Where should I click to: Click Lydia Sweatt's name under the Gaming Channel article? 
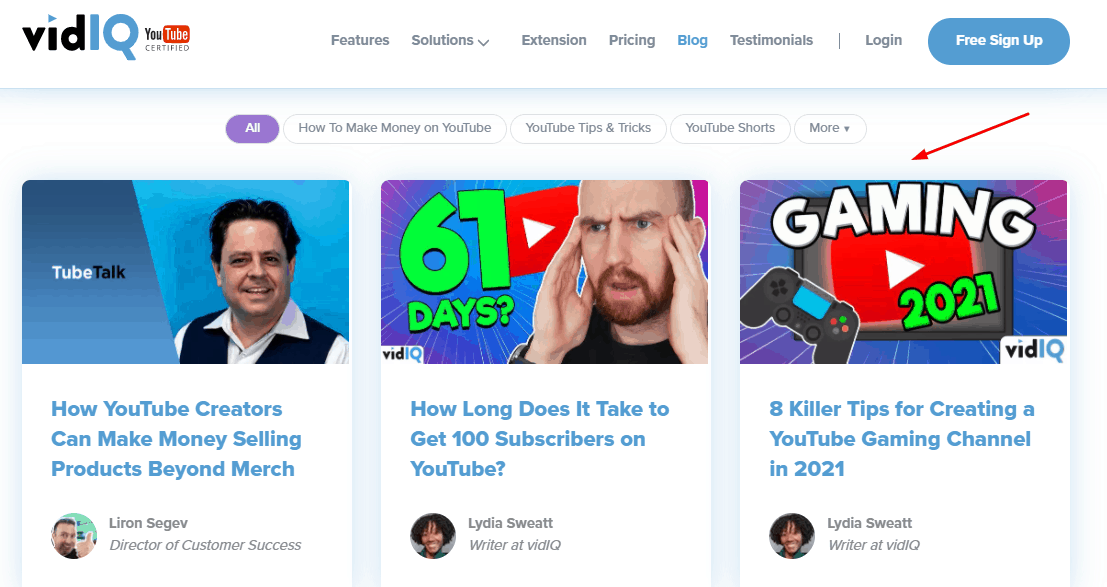pos(870,523)
